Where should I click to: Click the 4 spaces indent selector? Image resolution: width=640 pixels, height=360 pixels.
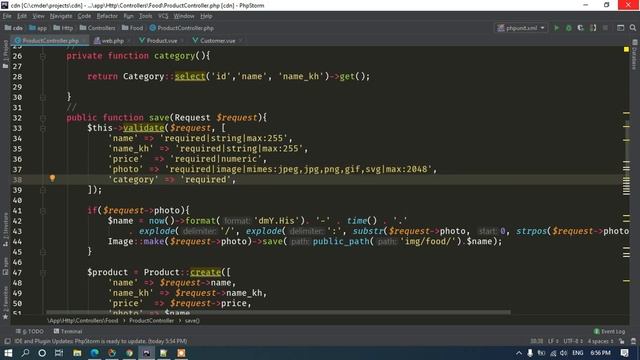(x=600, y=341)
